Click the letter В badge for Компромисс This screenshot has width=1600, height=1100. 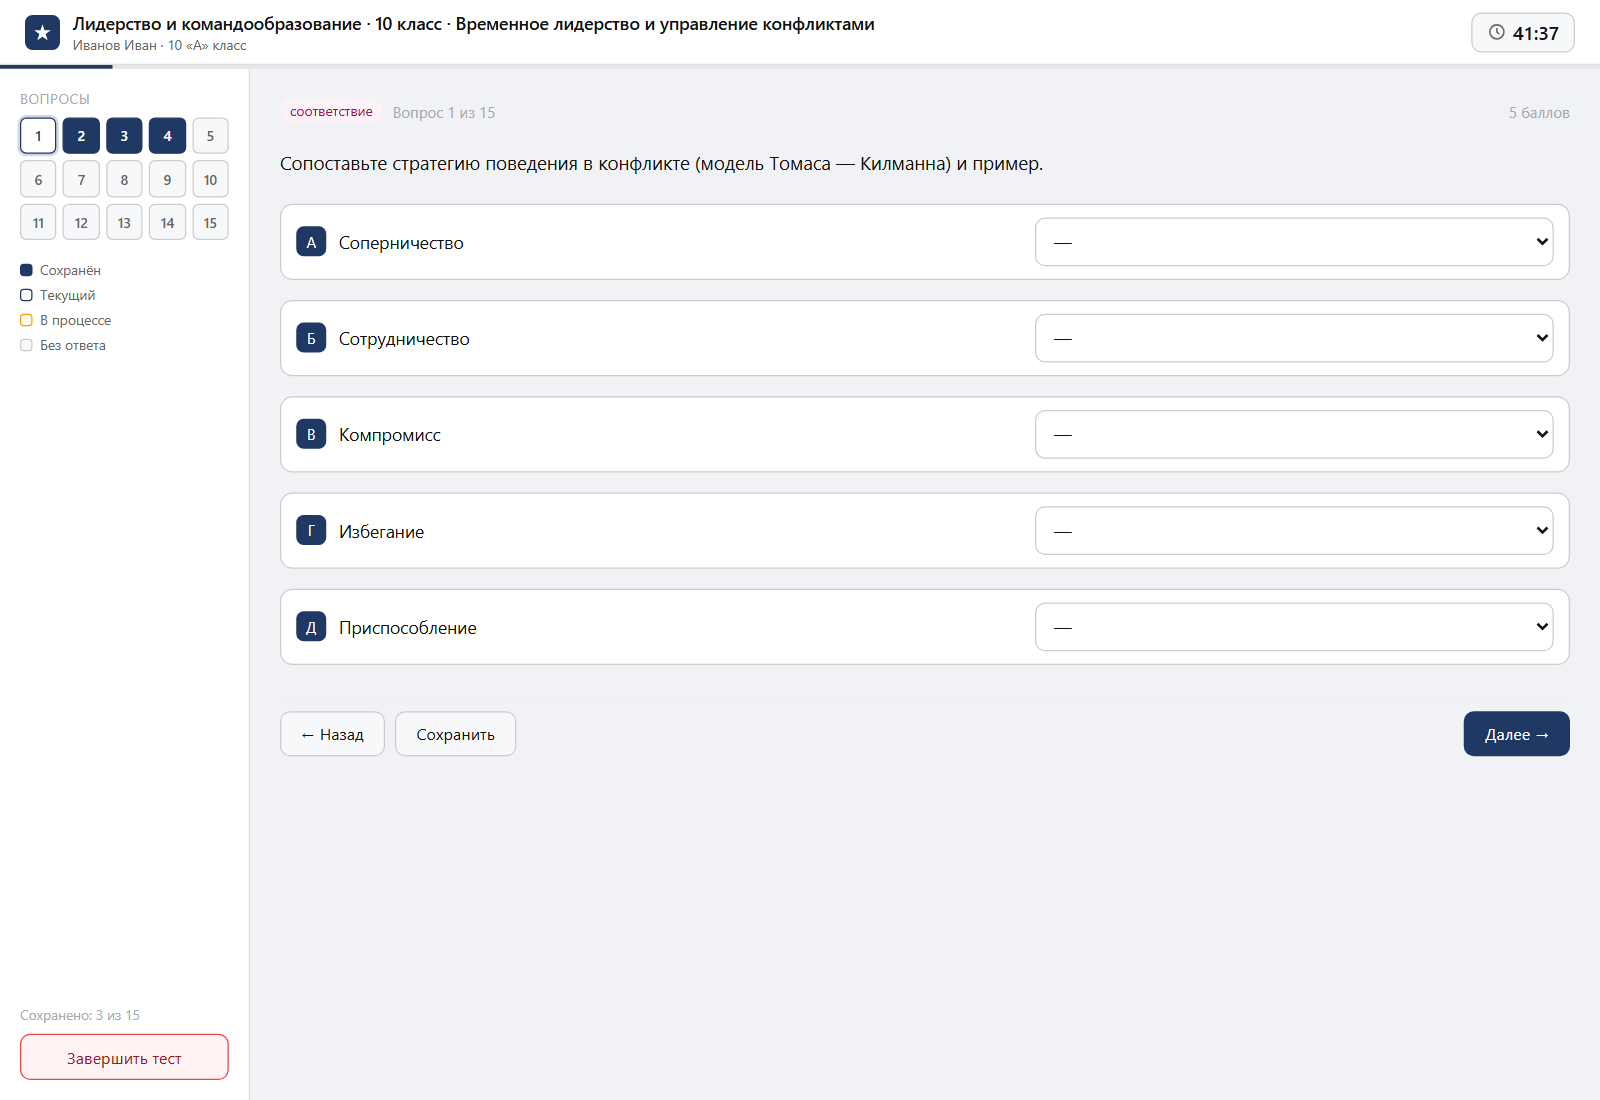point(311,435)
